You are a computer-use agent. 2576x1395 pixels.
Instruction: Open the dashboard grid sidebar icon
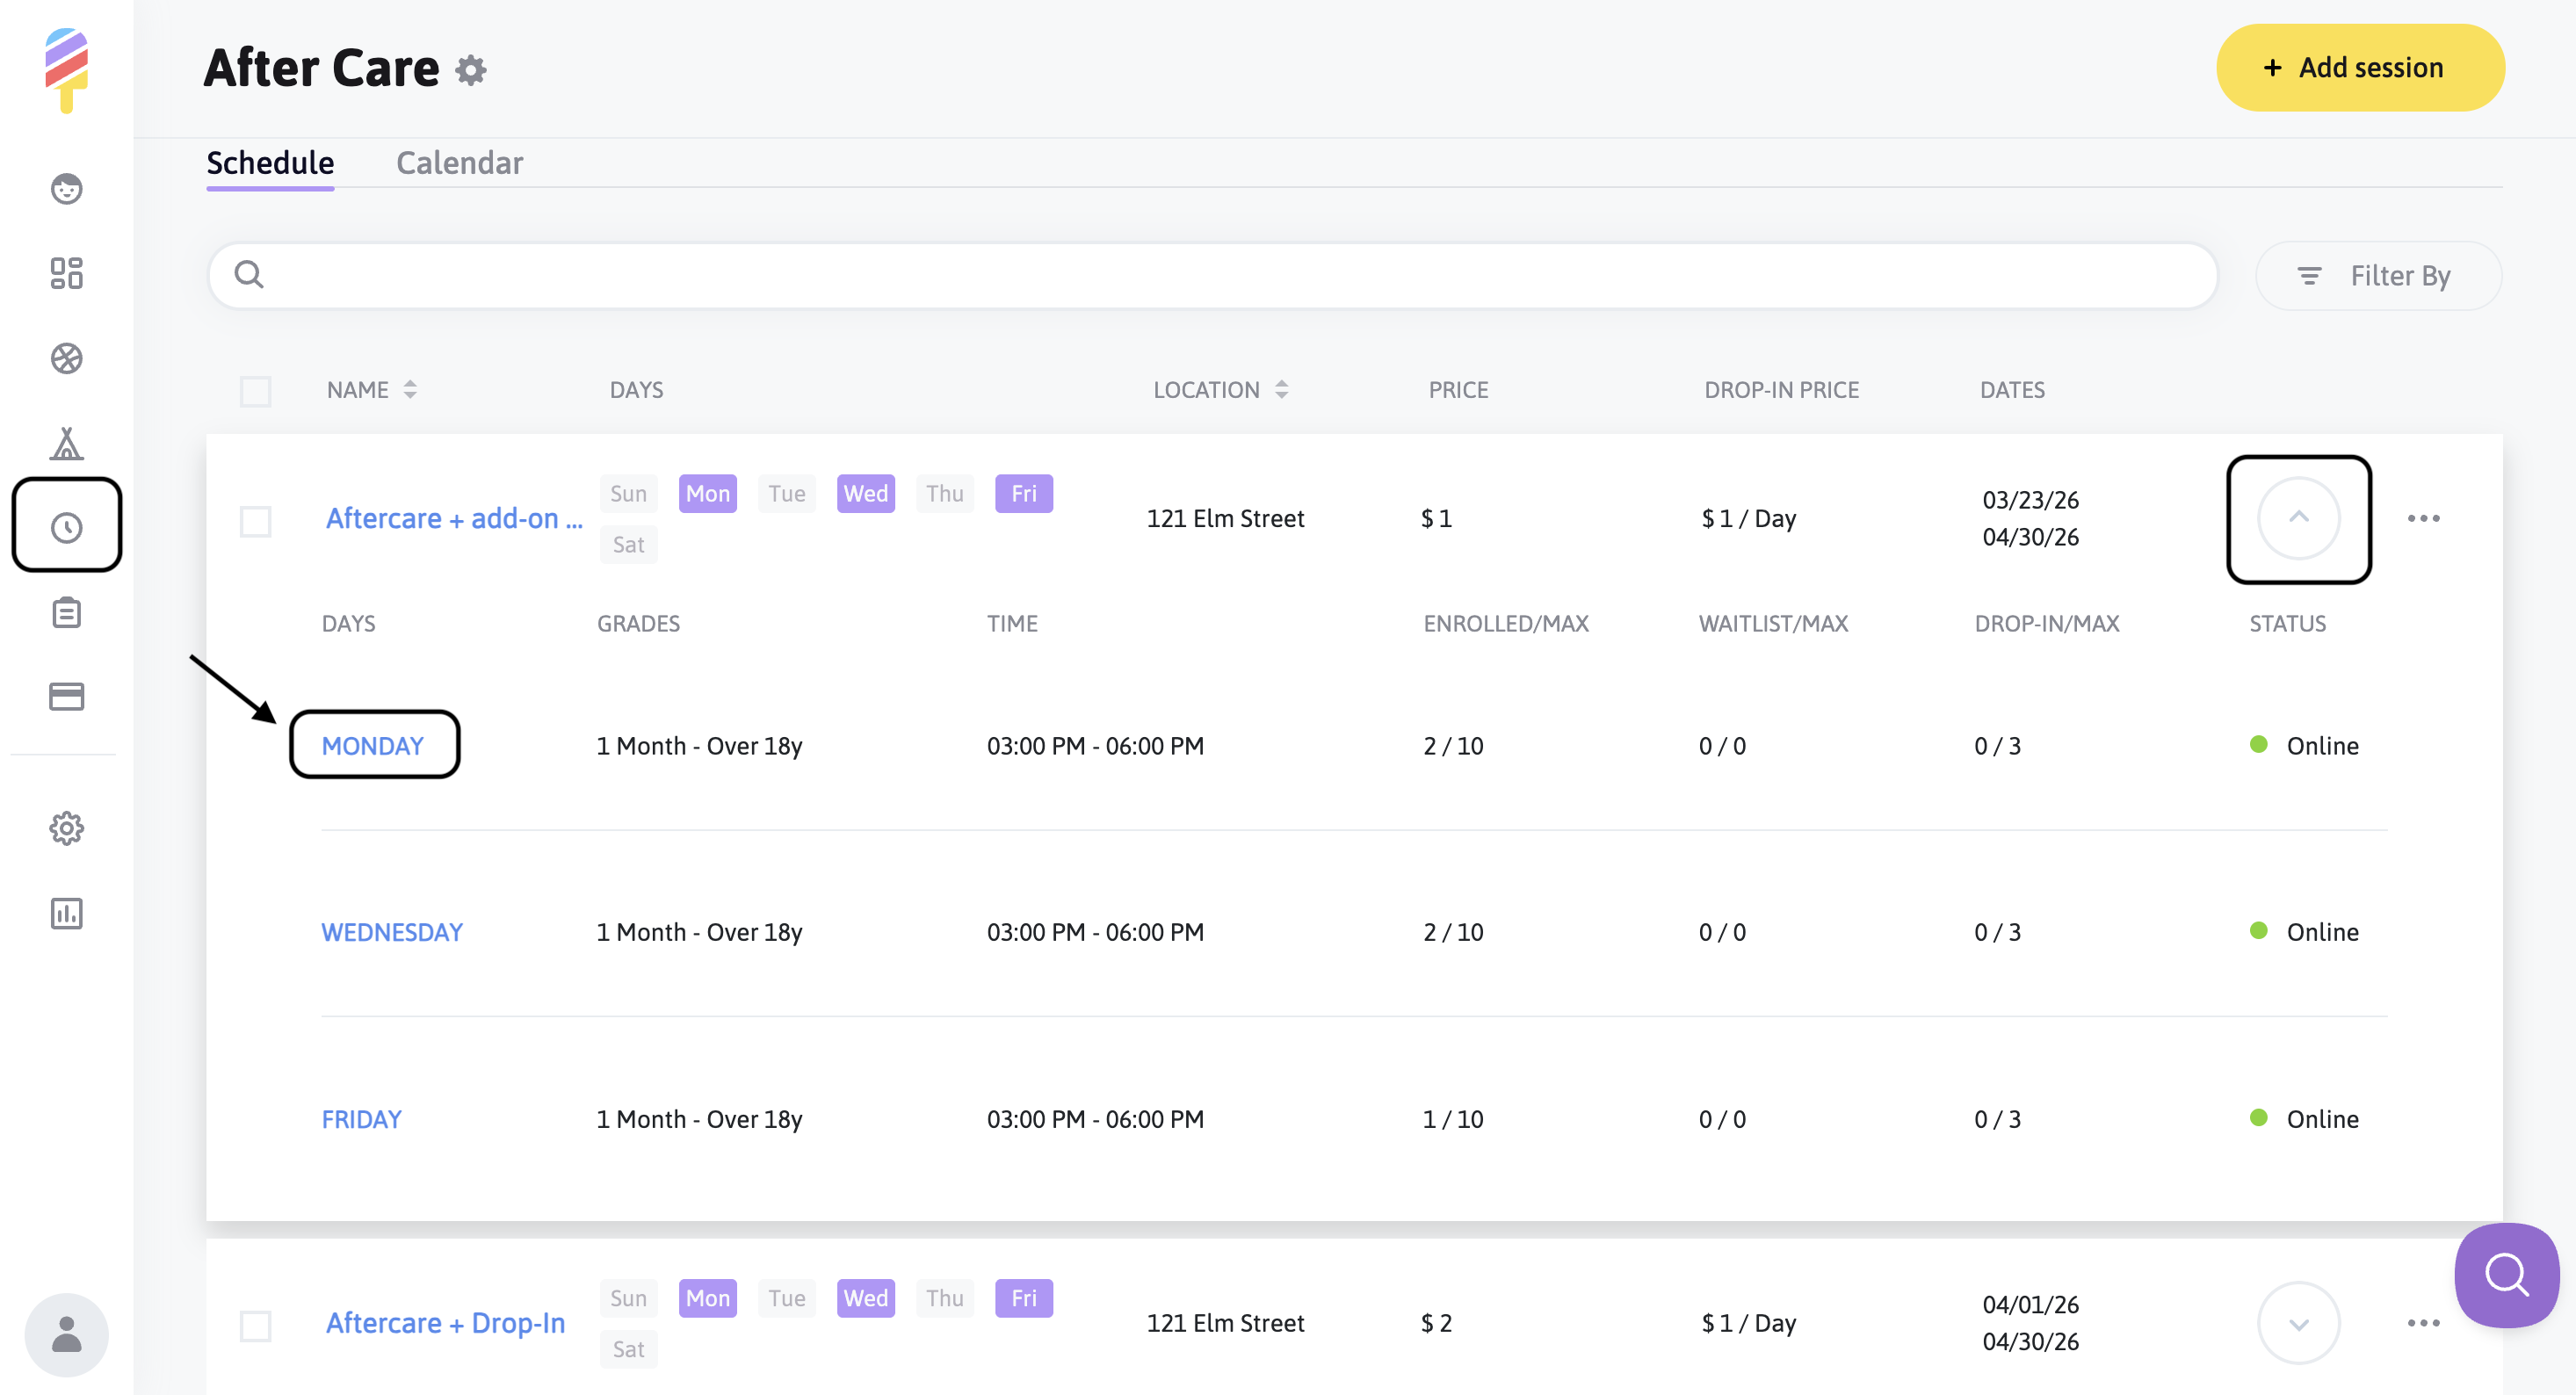[x=66, y=273]
